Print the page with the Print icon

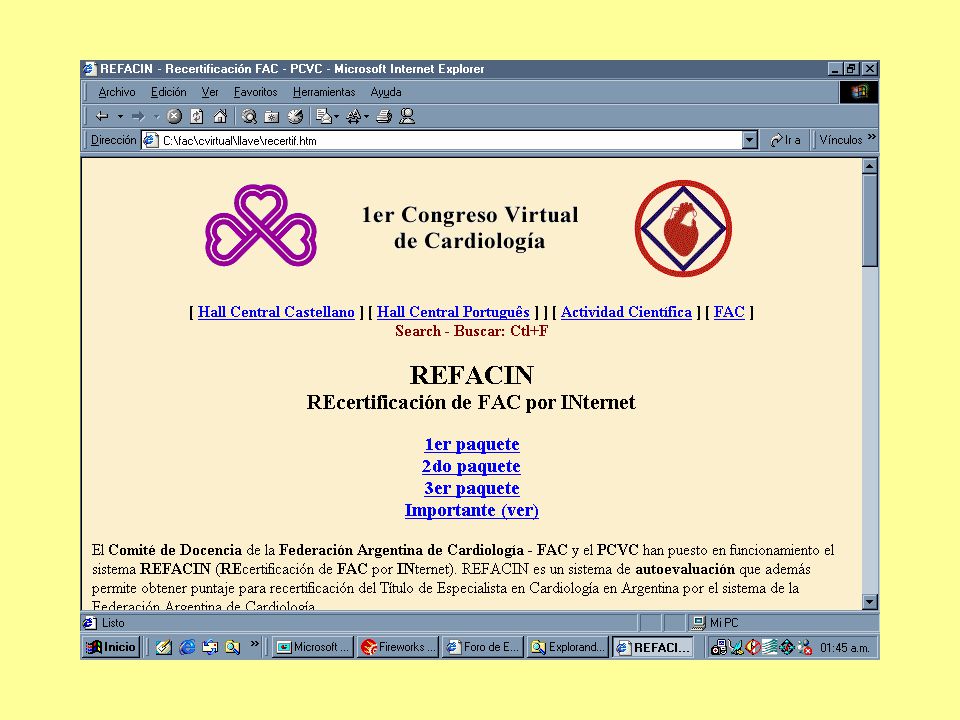[x=384, y=116]
